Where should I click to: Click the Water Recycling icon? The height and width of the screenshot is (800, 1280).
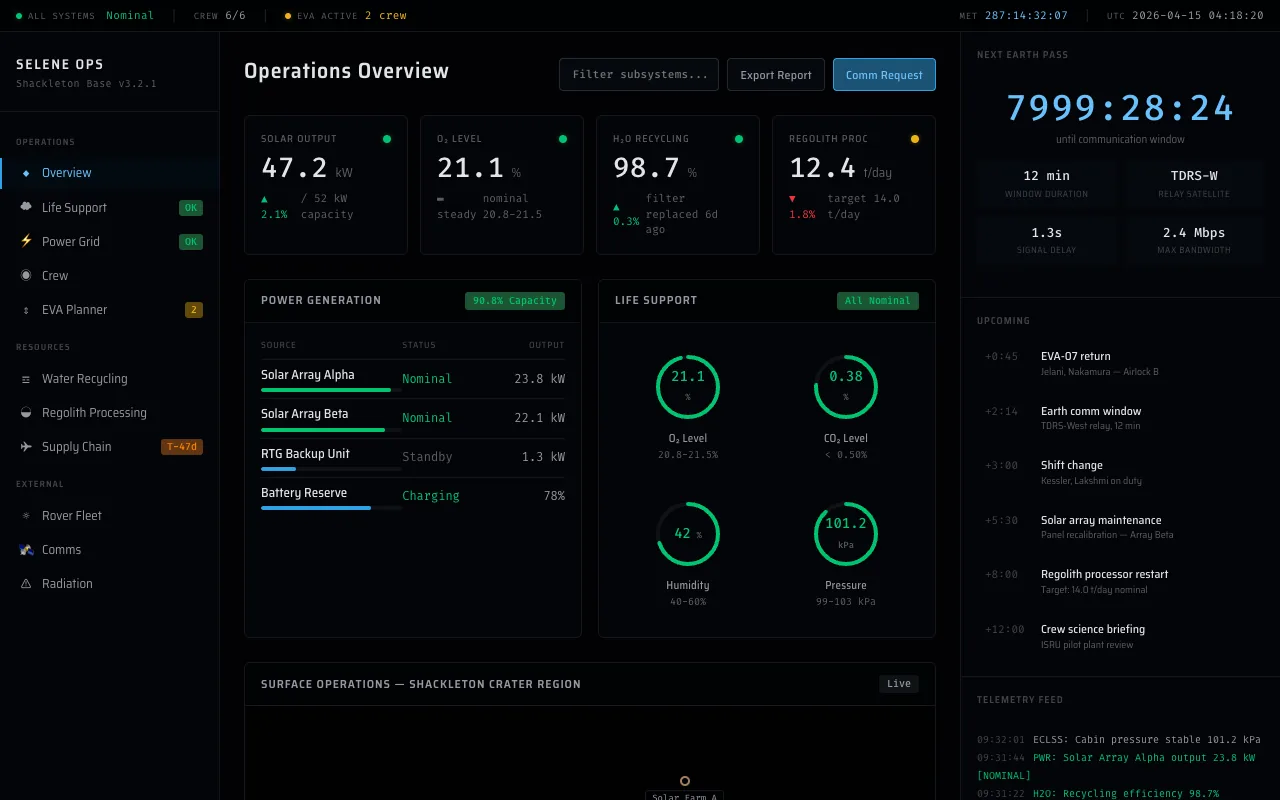(26, 379)
